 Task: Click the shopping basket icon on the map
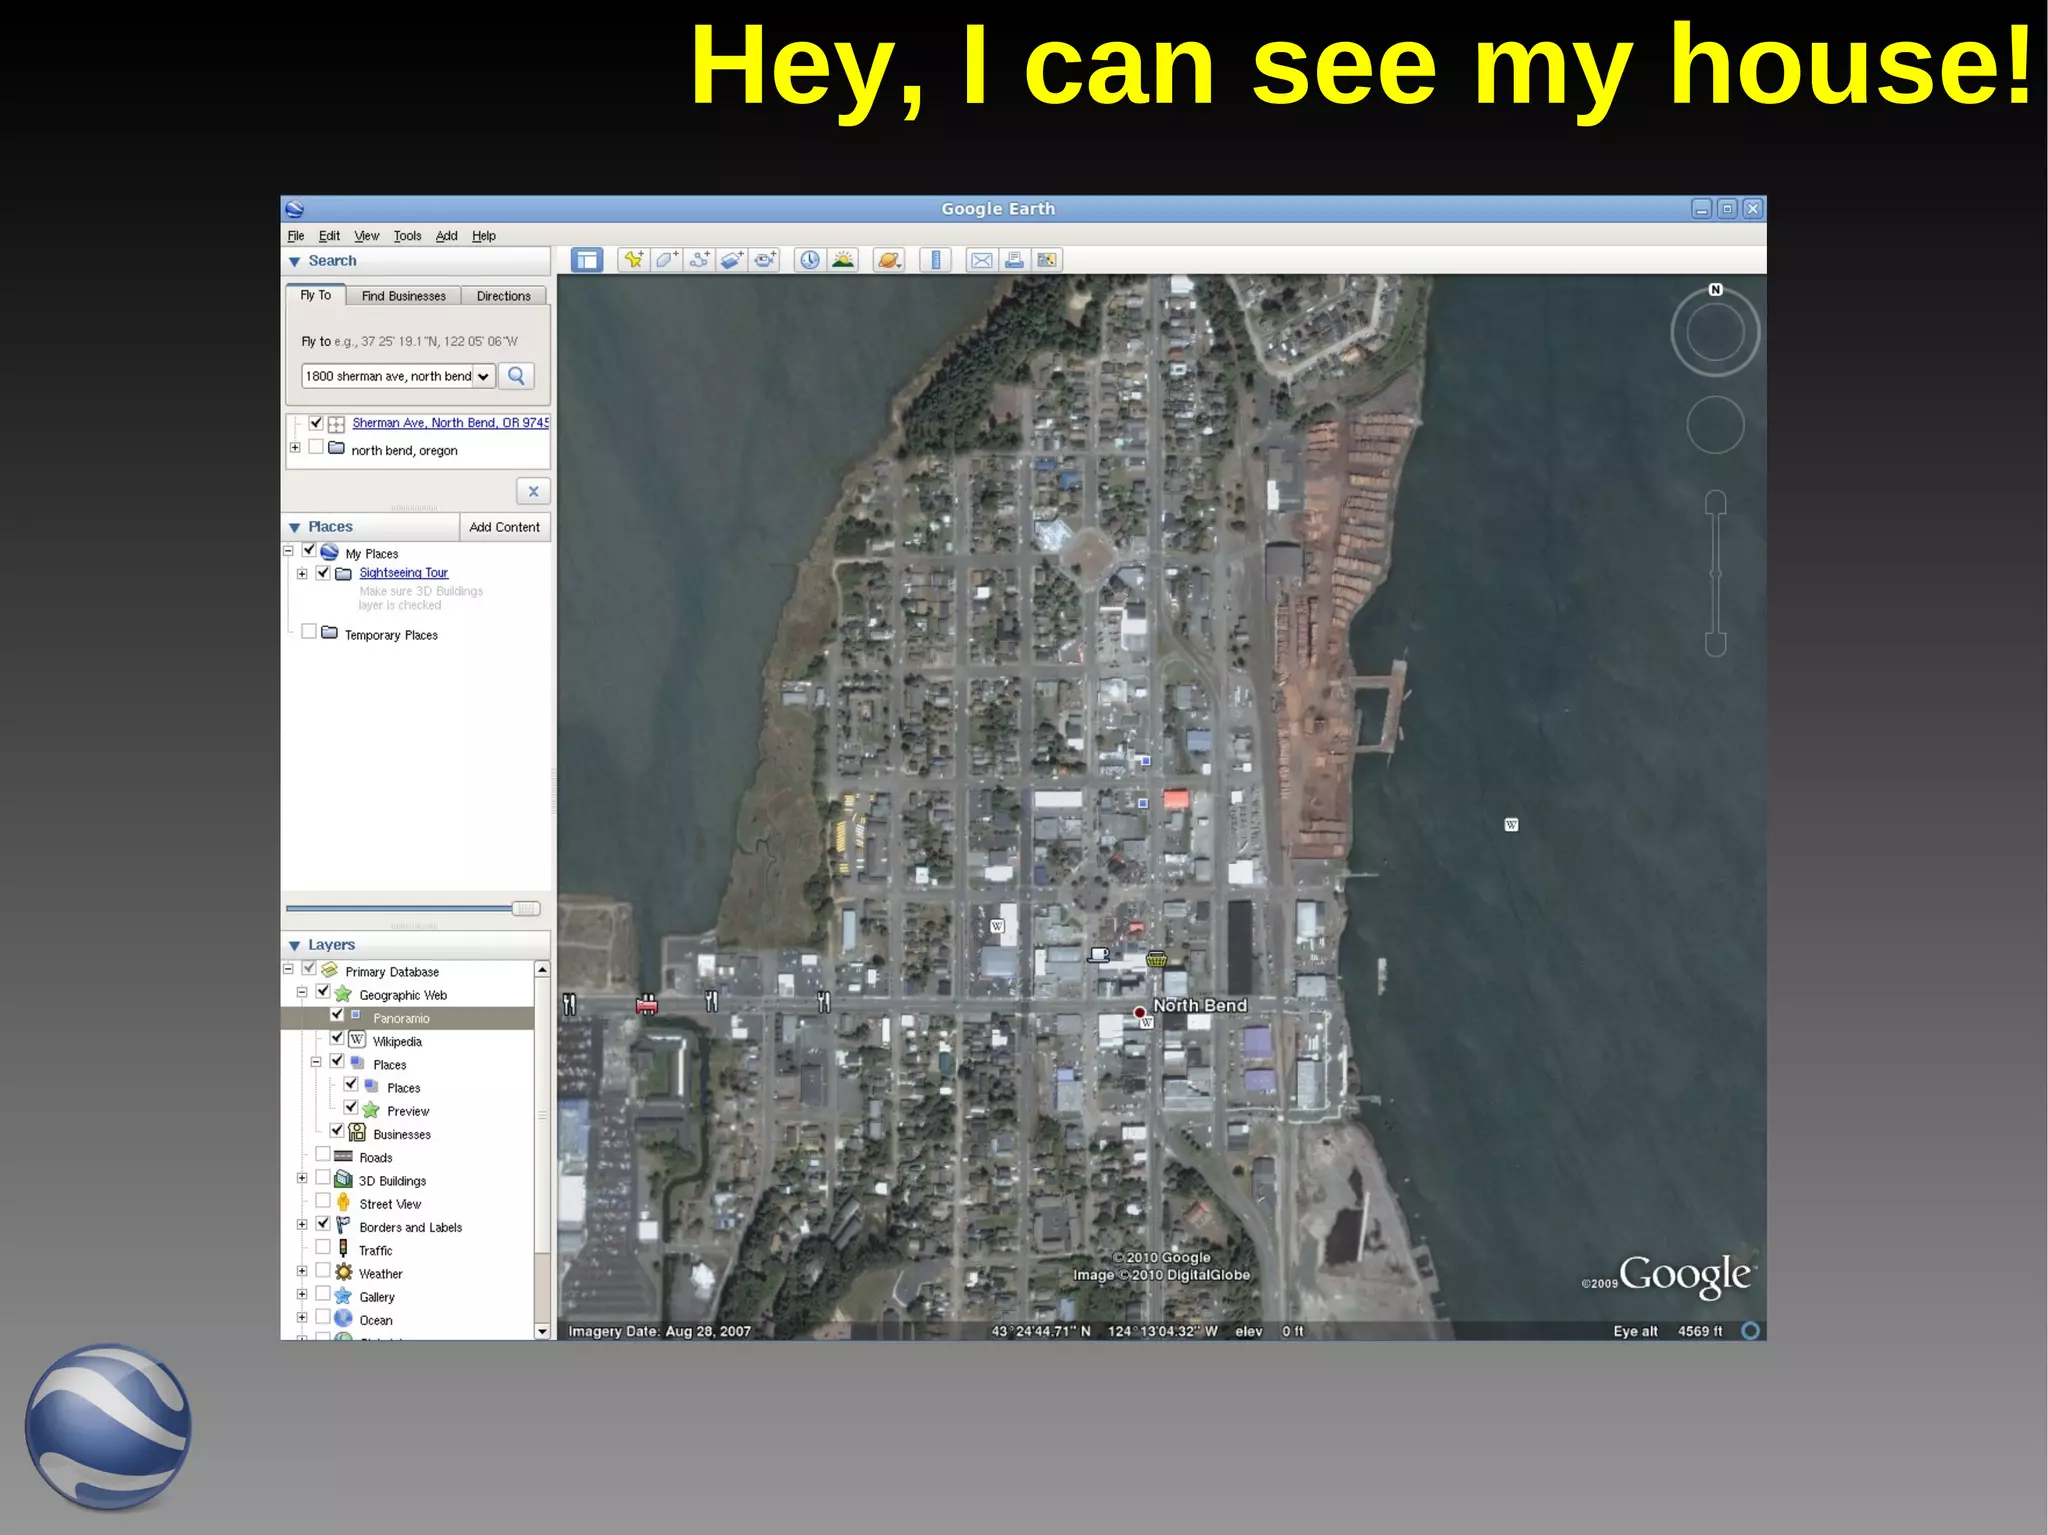pyautogui.click(x=1156, y=959)
